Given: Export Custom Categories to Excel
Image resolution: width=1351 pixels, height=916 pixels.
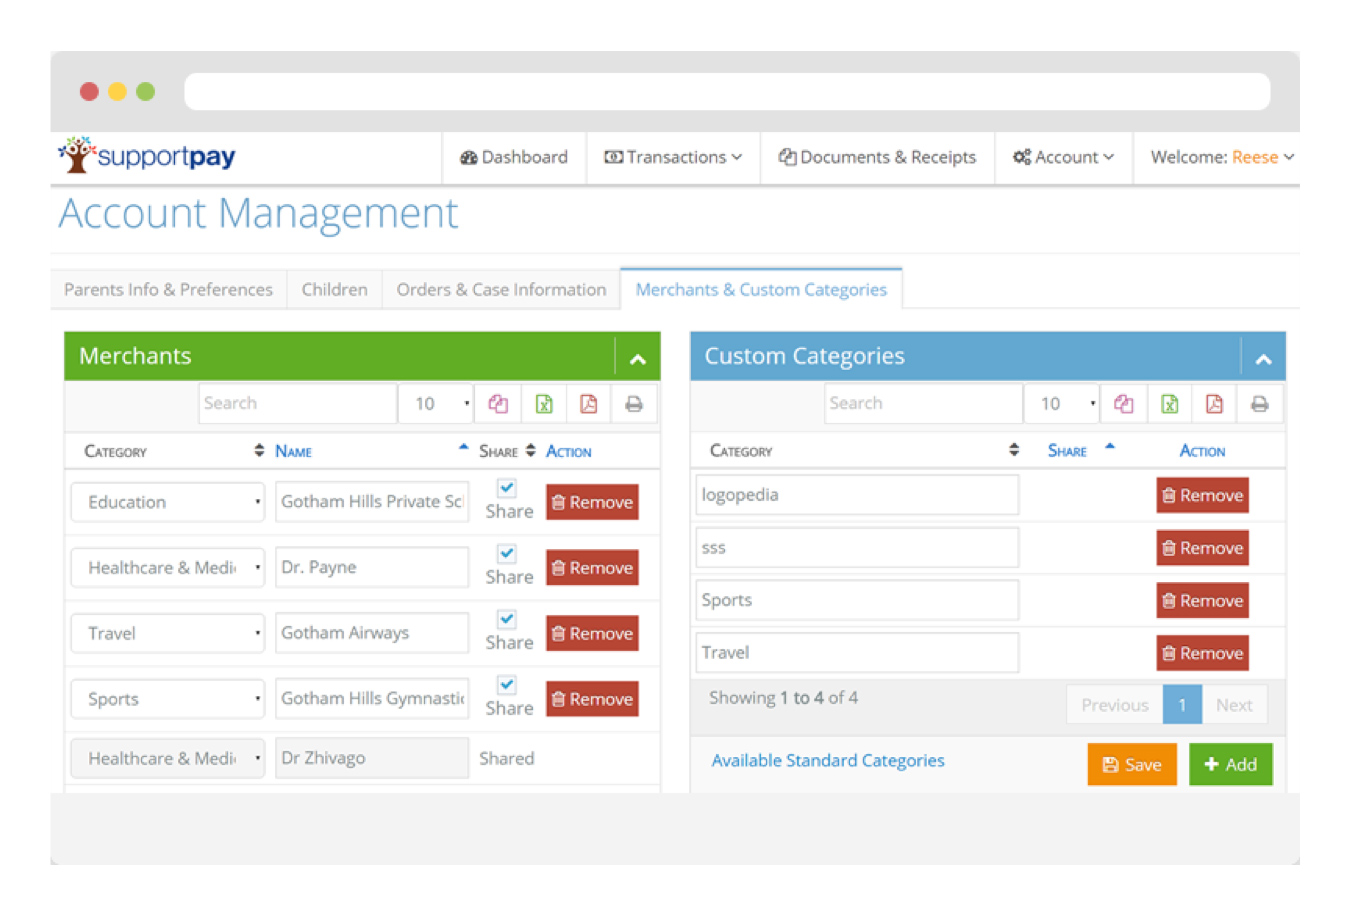Looking at the screenshot, I should [x=1169, y=404].
